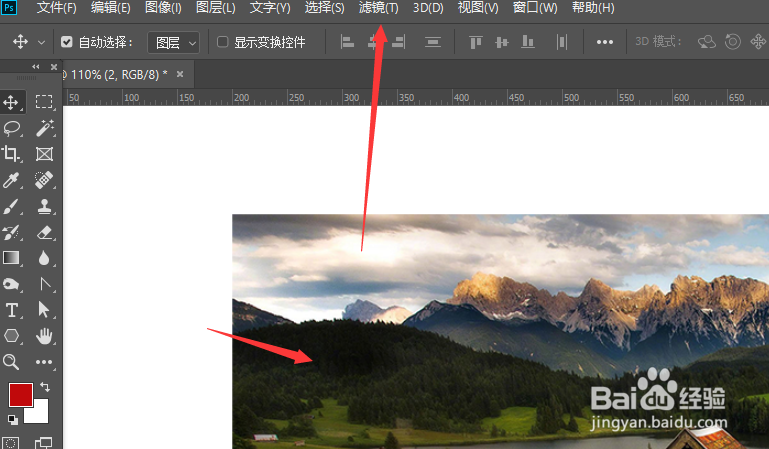The width and height of the screenshot is (769, 449).
Task: Open the 文件(F) menu
Action: [x=57, y=8]
